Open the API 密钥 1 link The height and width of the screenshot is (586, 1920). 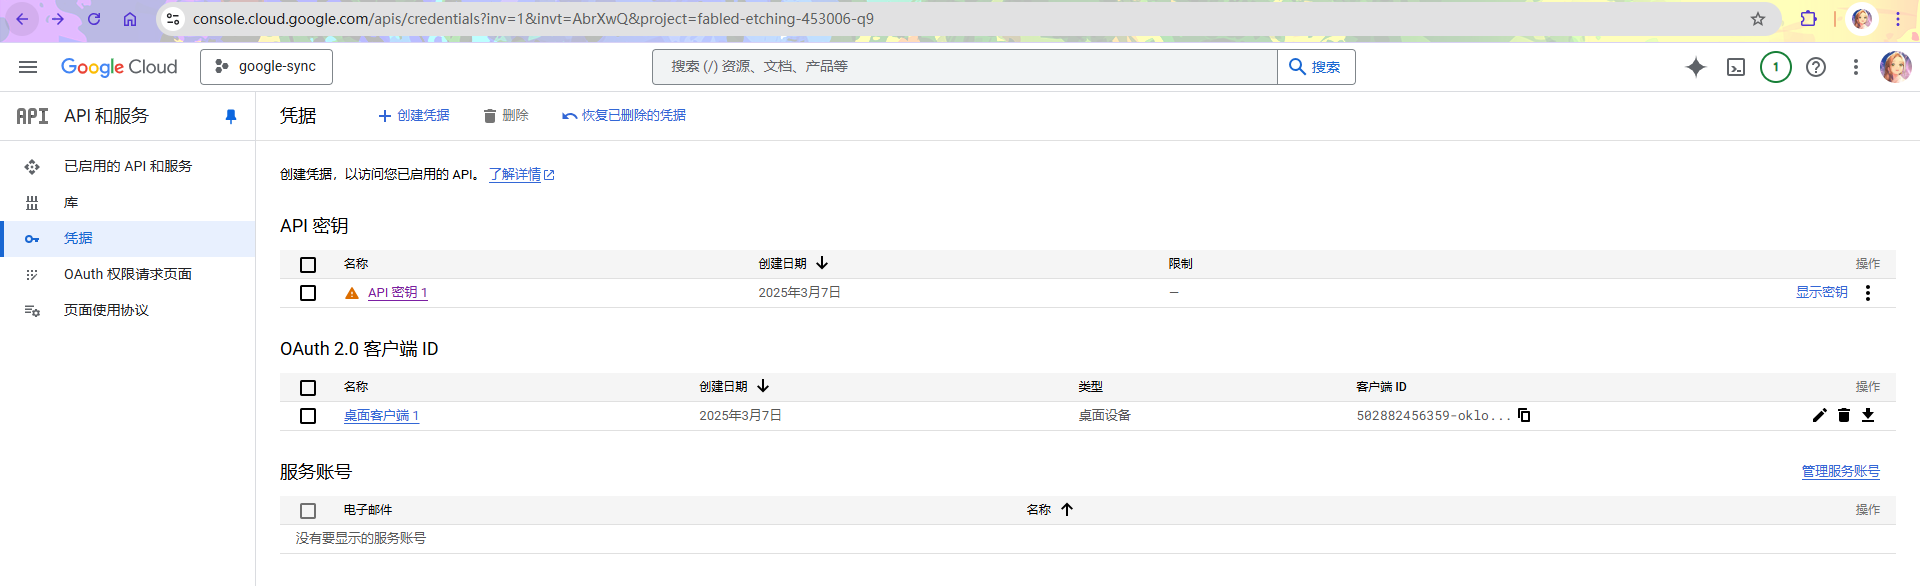click(398, 293)
